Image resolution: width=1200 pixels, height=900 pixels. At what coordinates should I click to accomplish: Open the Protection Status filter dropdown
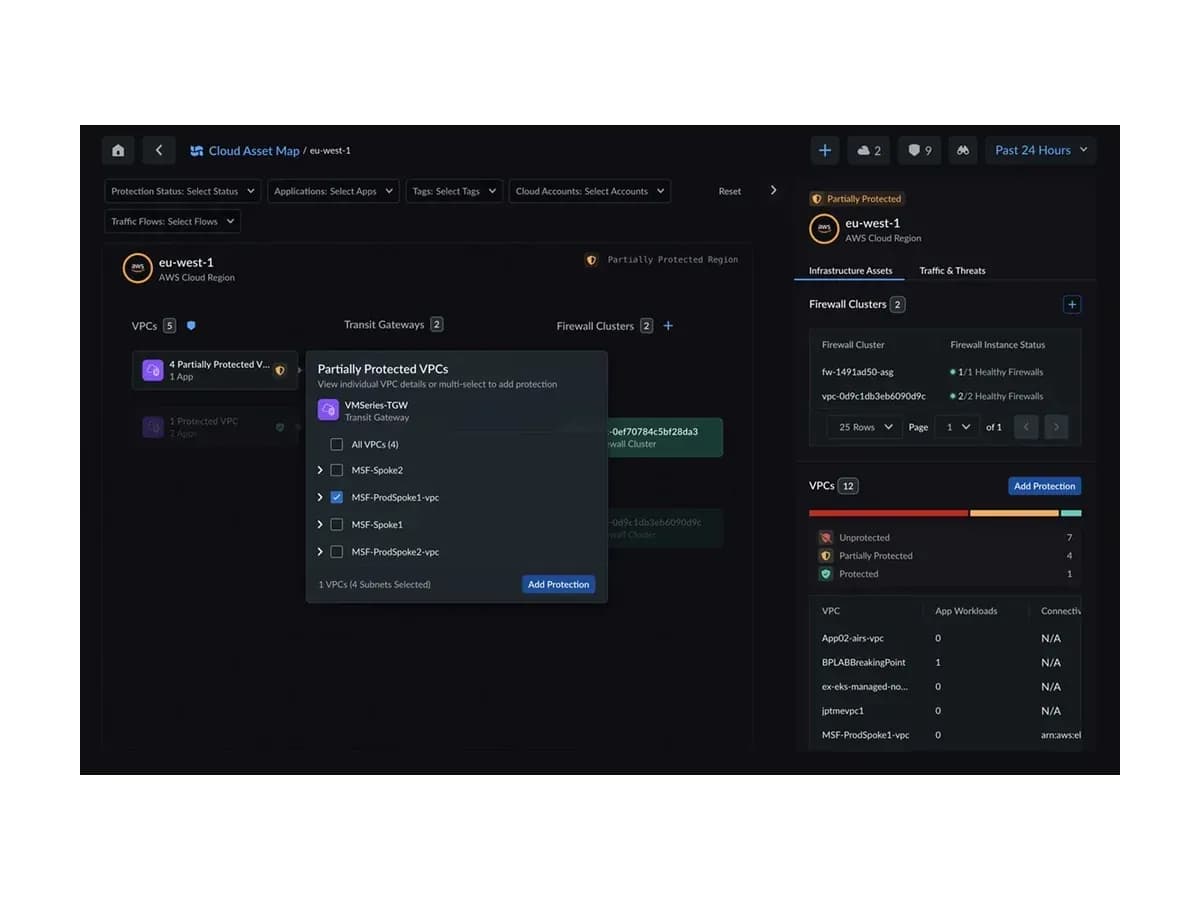183,191
